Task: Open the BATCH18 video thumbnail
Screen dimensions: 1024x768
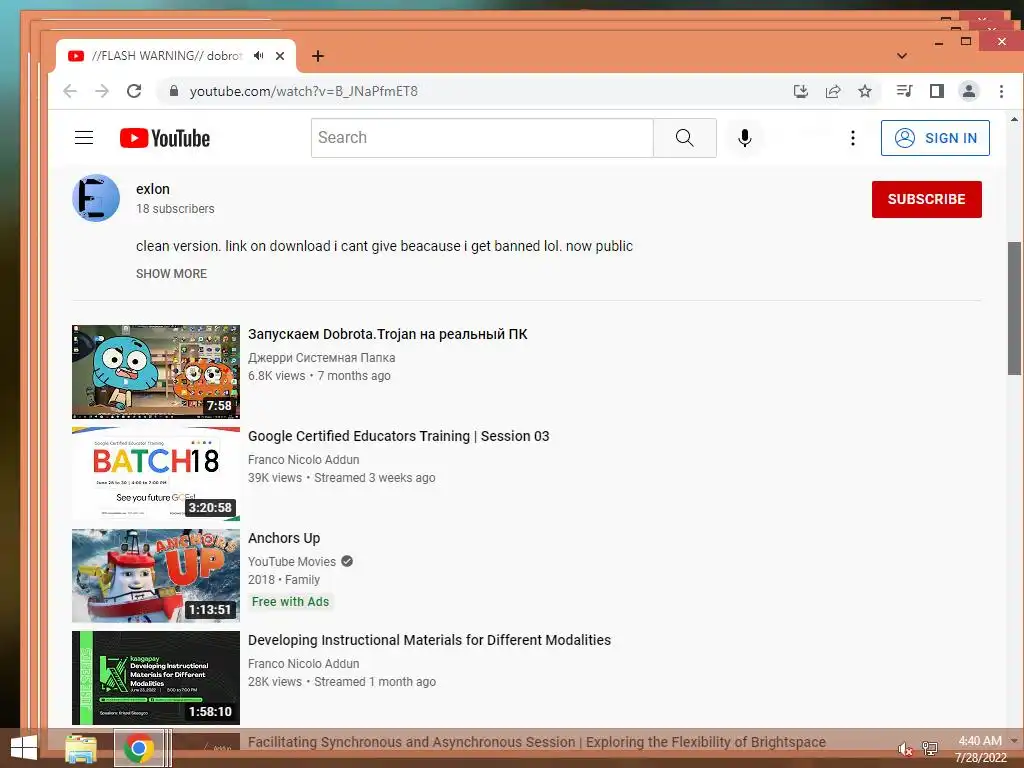Action: pos(155,473)
